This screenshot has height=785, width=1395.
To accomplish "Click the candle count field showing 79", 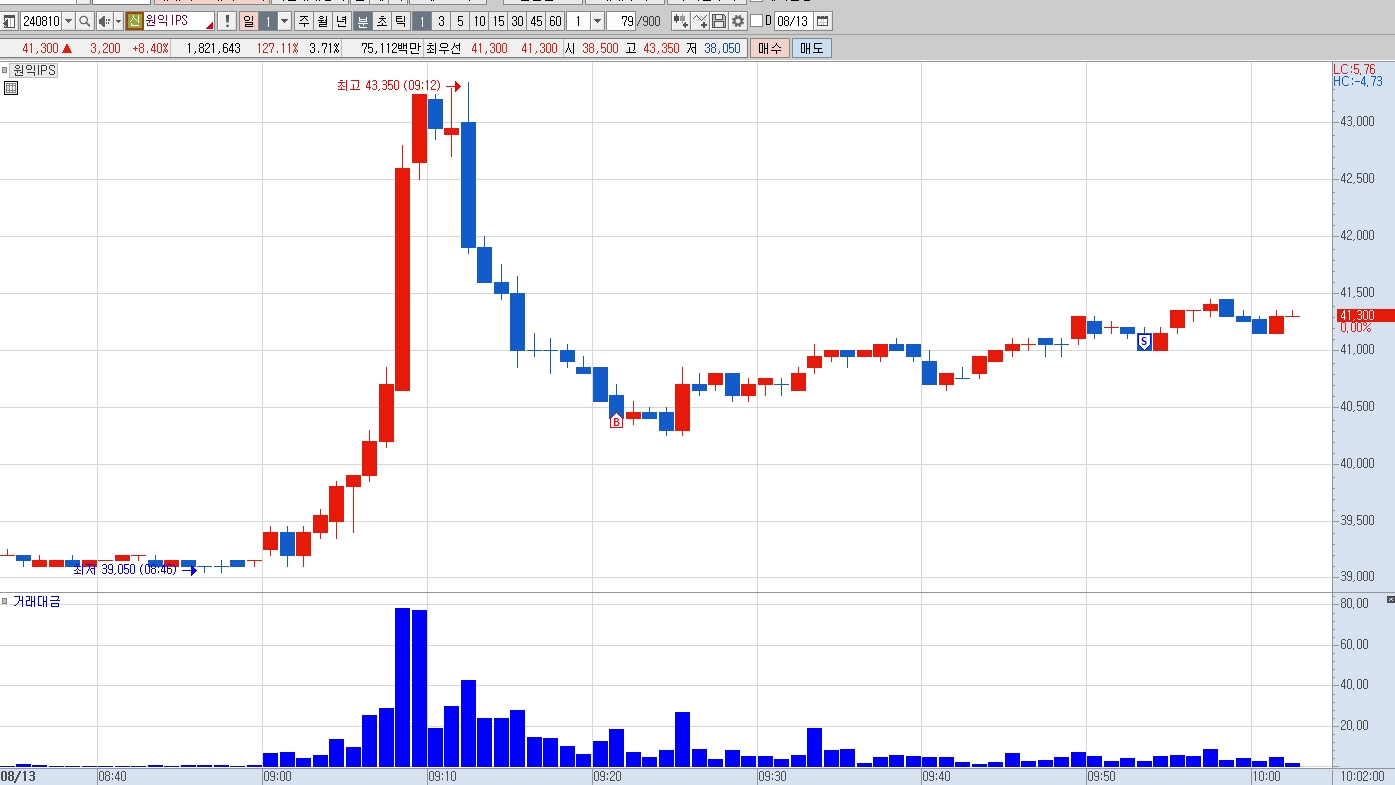I will [x=621, y=21].
